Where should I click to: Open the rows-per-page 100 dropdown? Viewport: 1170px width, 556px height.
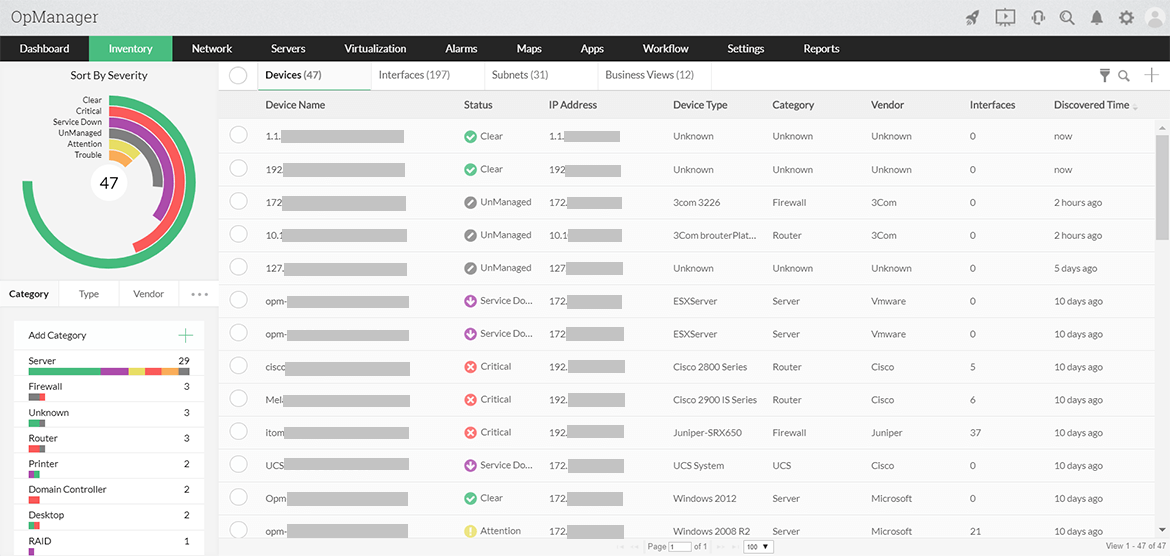pos(759,547)
